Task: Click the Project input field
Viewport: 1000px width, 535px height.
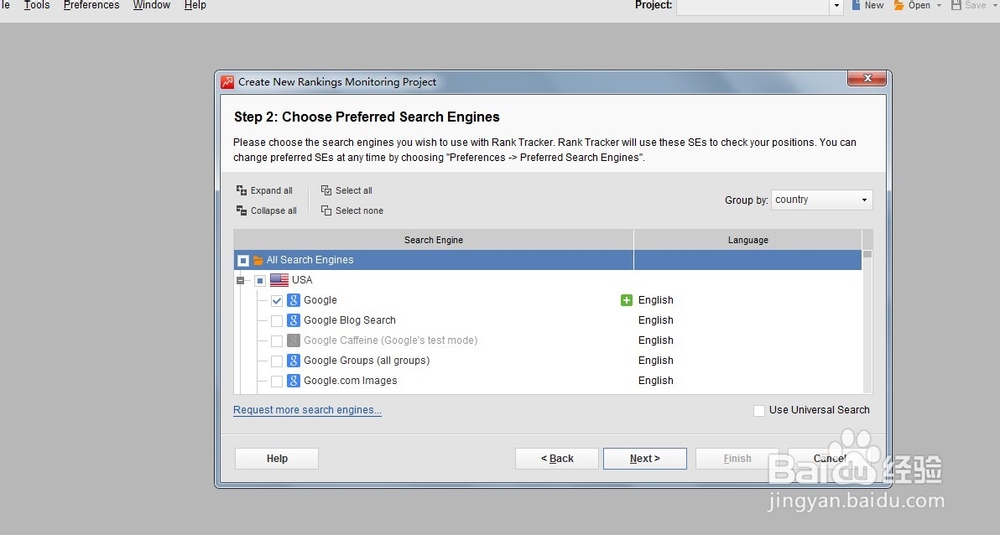Action: tap(753, 6)
